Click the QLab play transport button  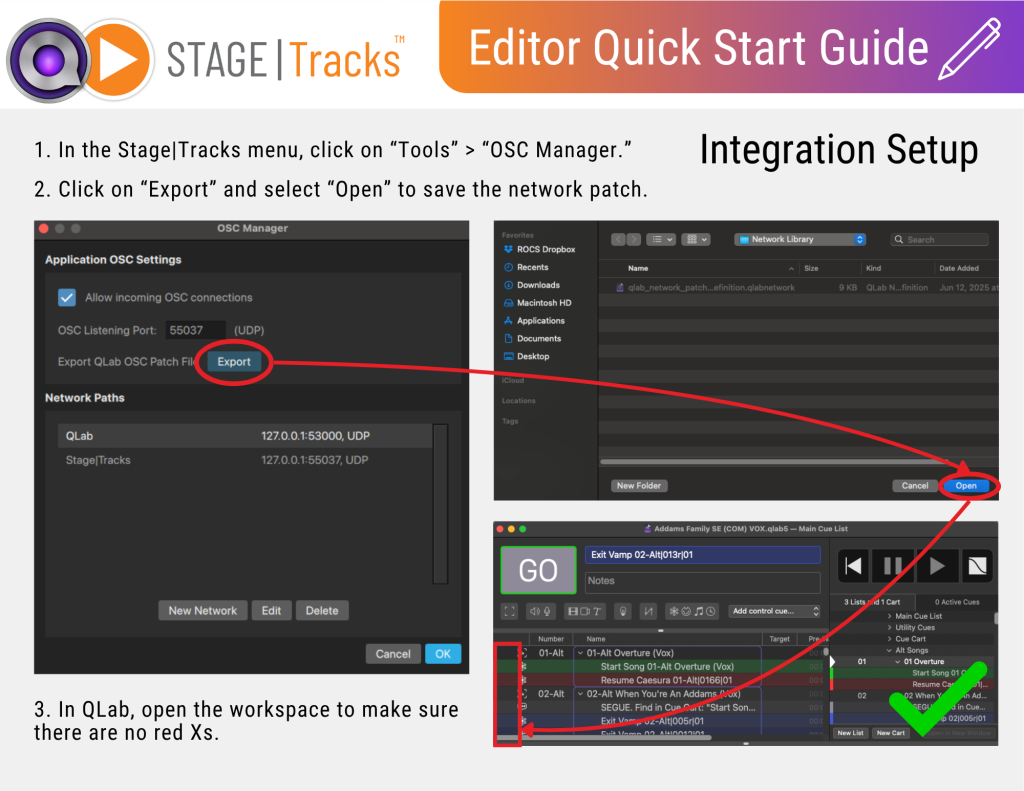937,566
